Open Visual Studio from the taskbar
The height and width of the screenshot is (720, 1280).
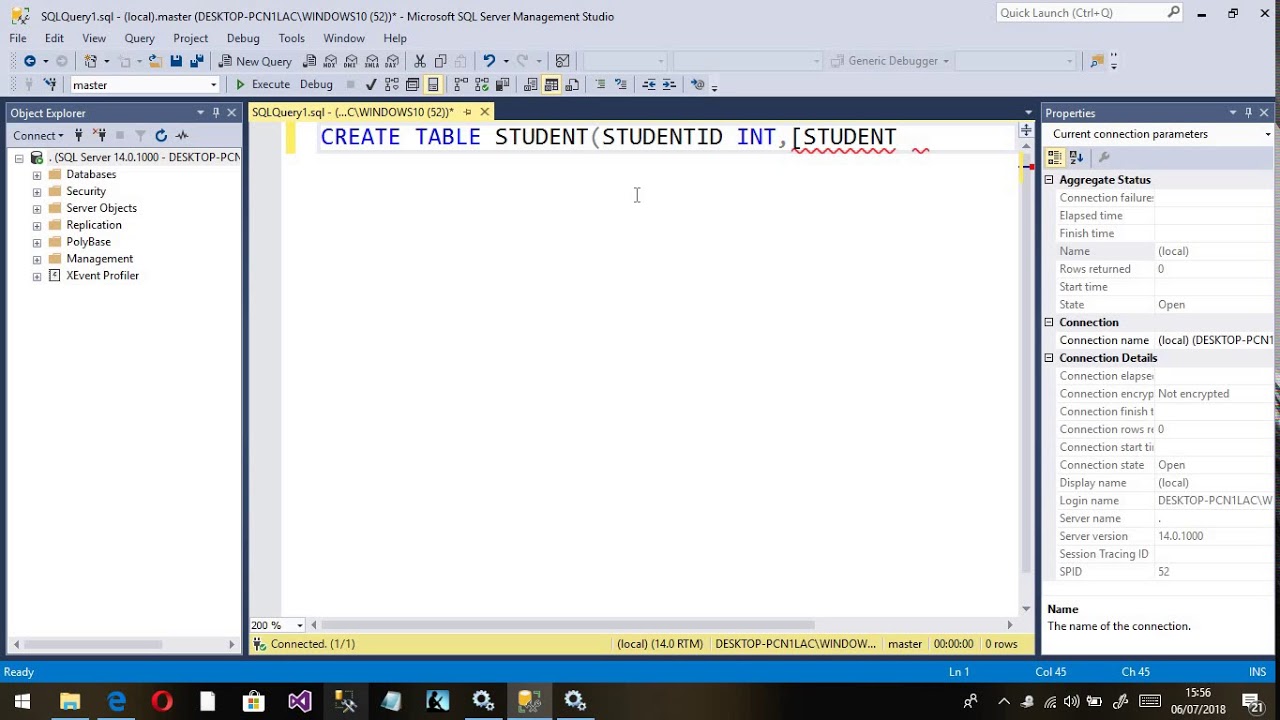click(x=299, y=701)
